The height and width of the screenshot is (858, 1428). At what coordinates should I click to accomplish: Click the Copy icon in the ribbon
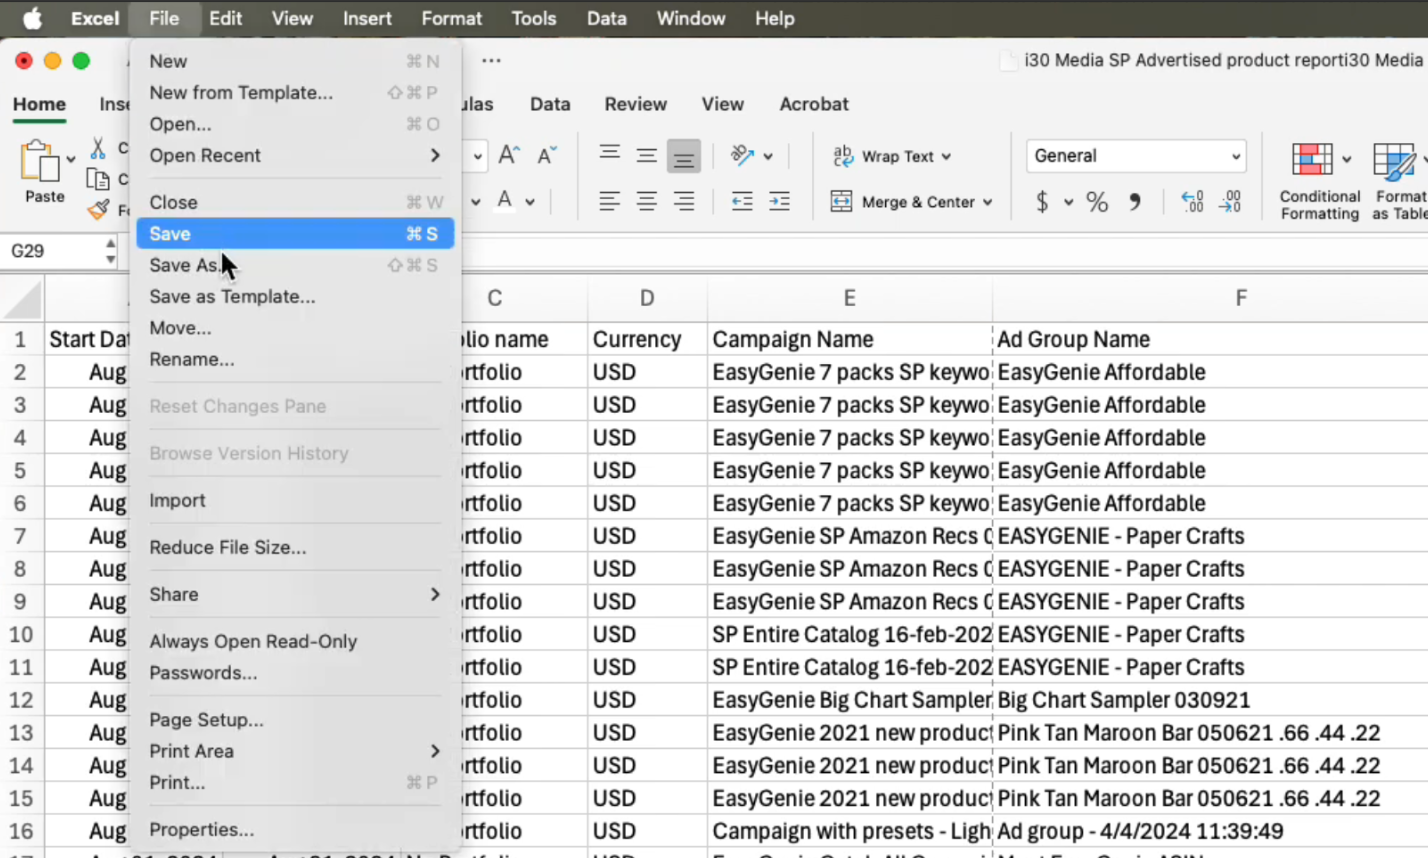pyautogui.click(x=98, y=179)
